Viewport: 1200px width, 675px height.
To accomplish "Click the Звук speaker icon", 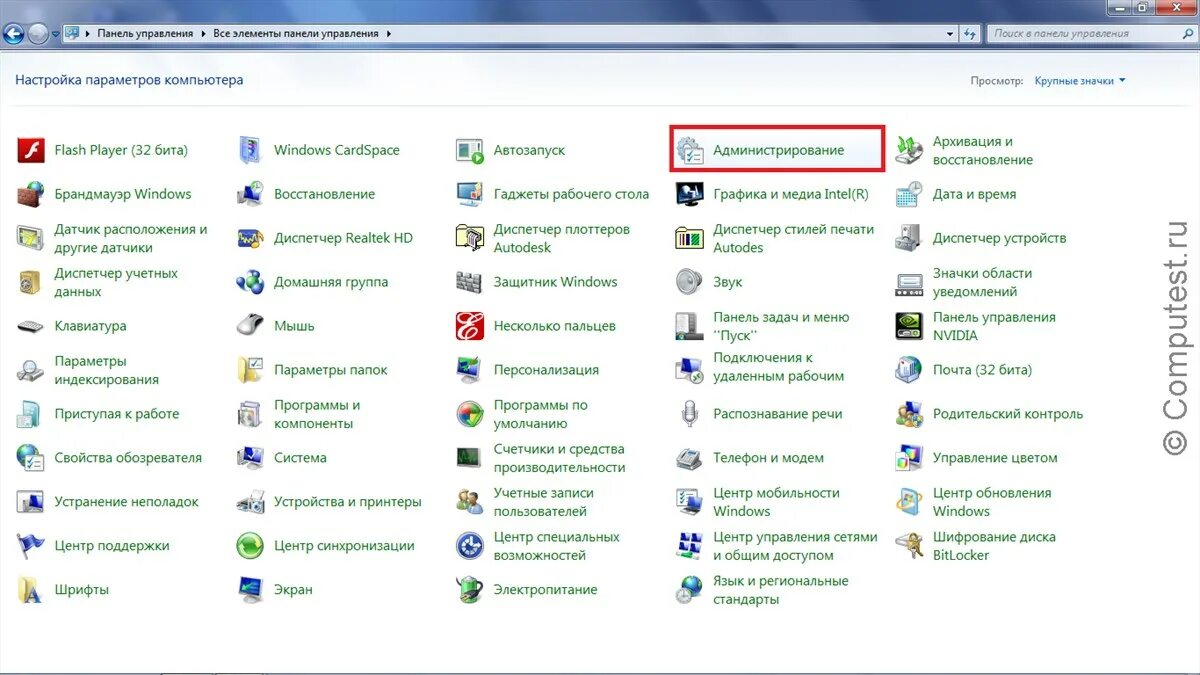I will pos(690,282).
